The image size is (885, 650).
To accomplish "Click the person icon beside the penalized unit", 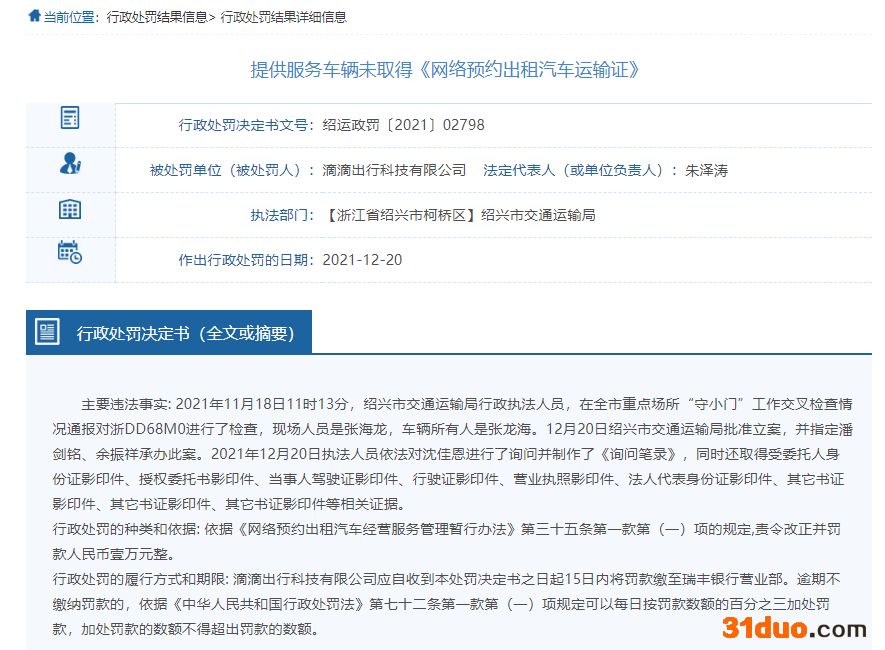I will point(70,163).
